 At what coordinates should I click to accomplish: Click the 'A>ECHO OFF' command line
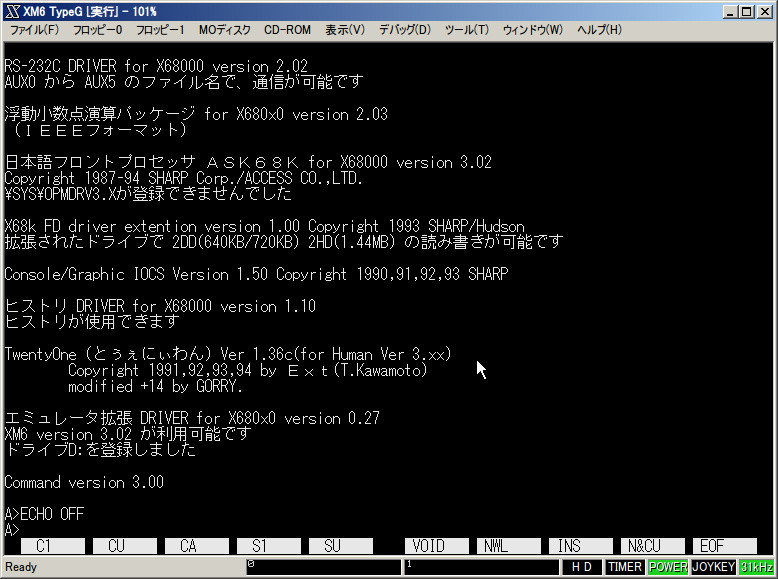[x=44, y=514]
